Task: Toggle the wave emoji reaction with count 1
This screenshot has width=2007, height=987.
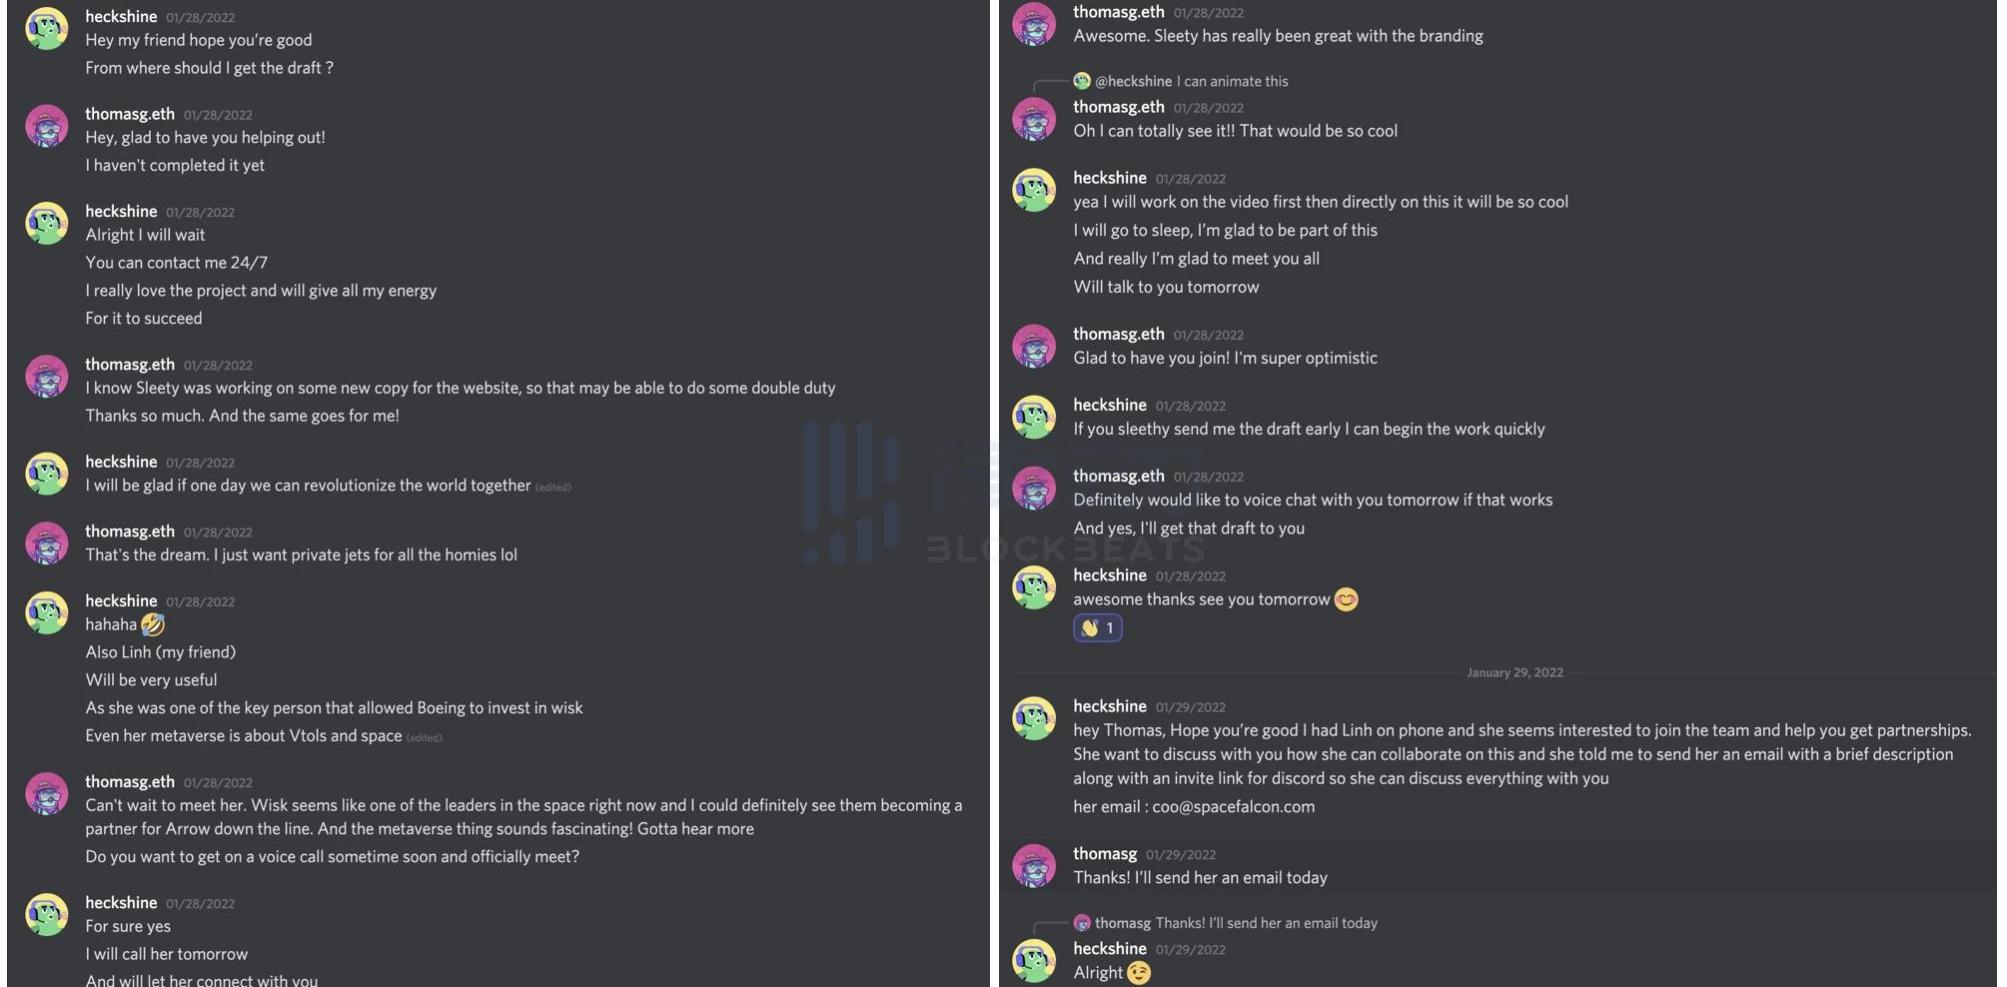Action: tap(1097, 628)
